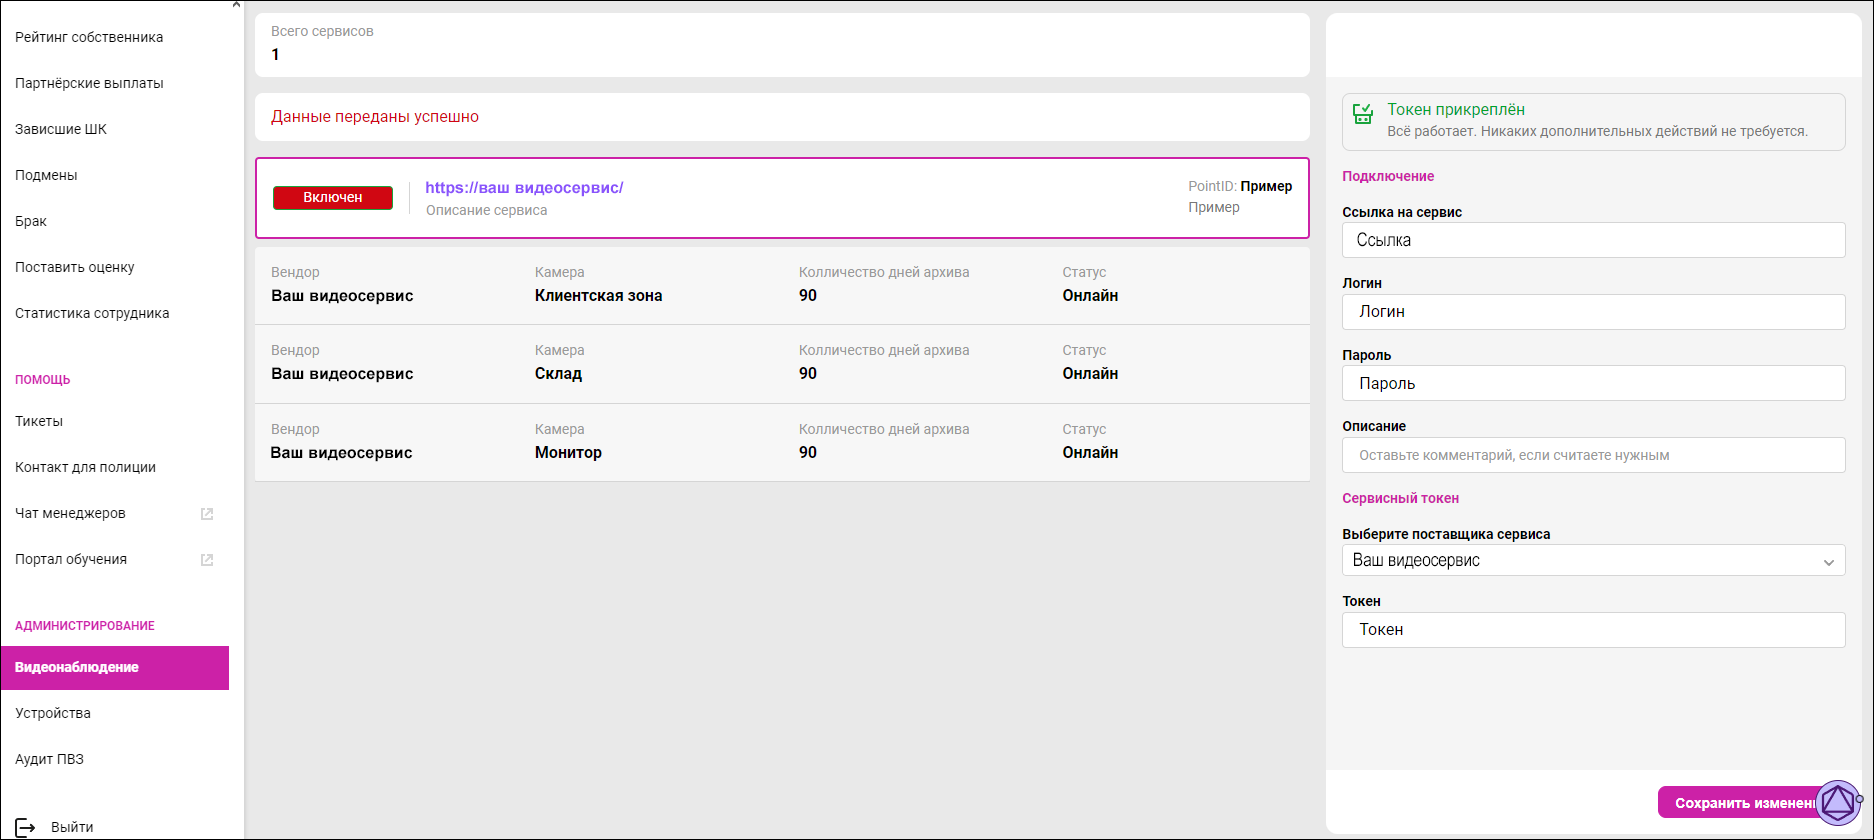Select Контакт для полиции
Image resolution: width=1874 pixels, height=840 pixels.
pyautogui.click(x=85, y=467)
